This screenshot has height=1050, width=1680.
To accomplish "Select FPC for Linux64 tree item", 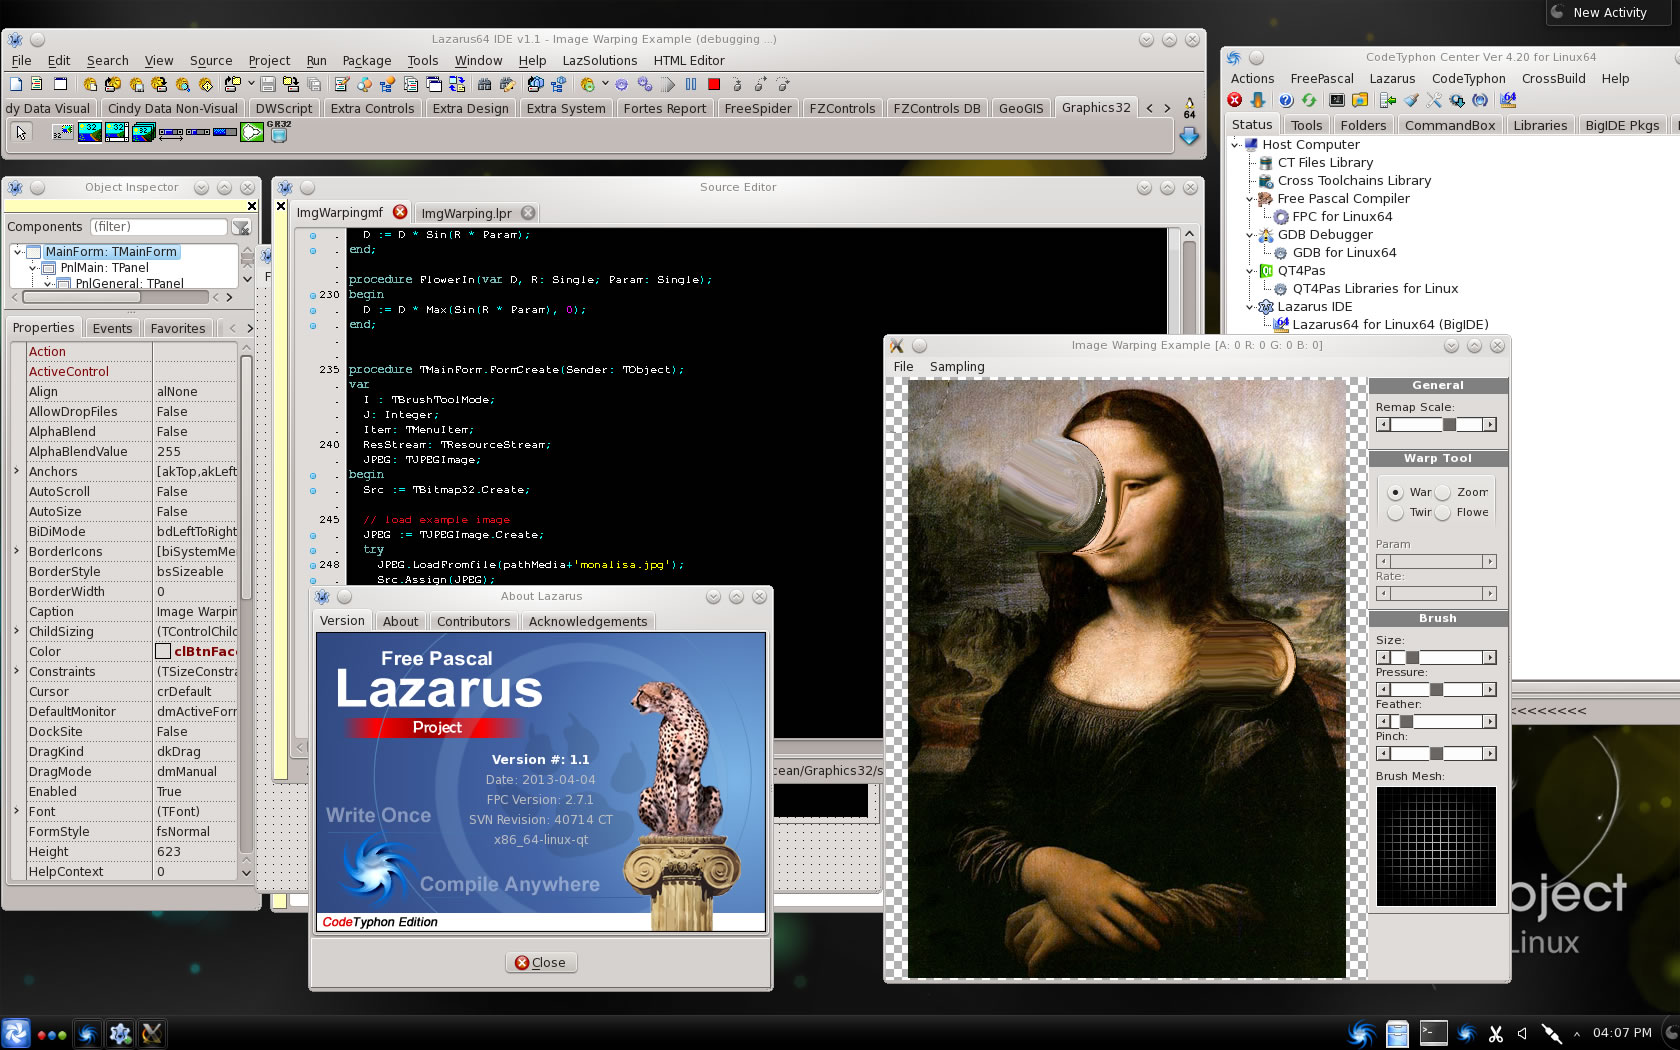I will click(x=1342, y=217).
